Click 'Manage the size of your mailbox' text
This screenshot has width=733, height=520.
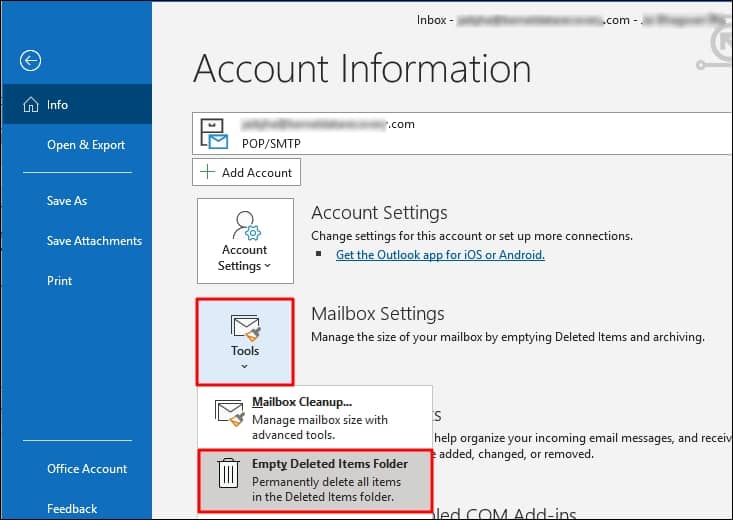[x=508, y=337]
